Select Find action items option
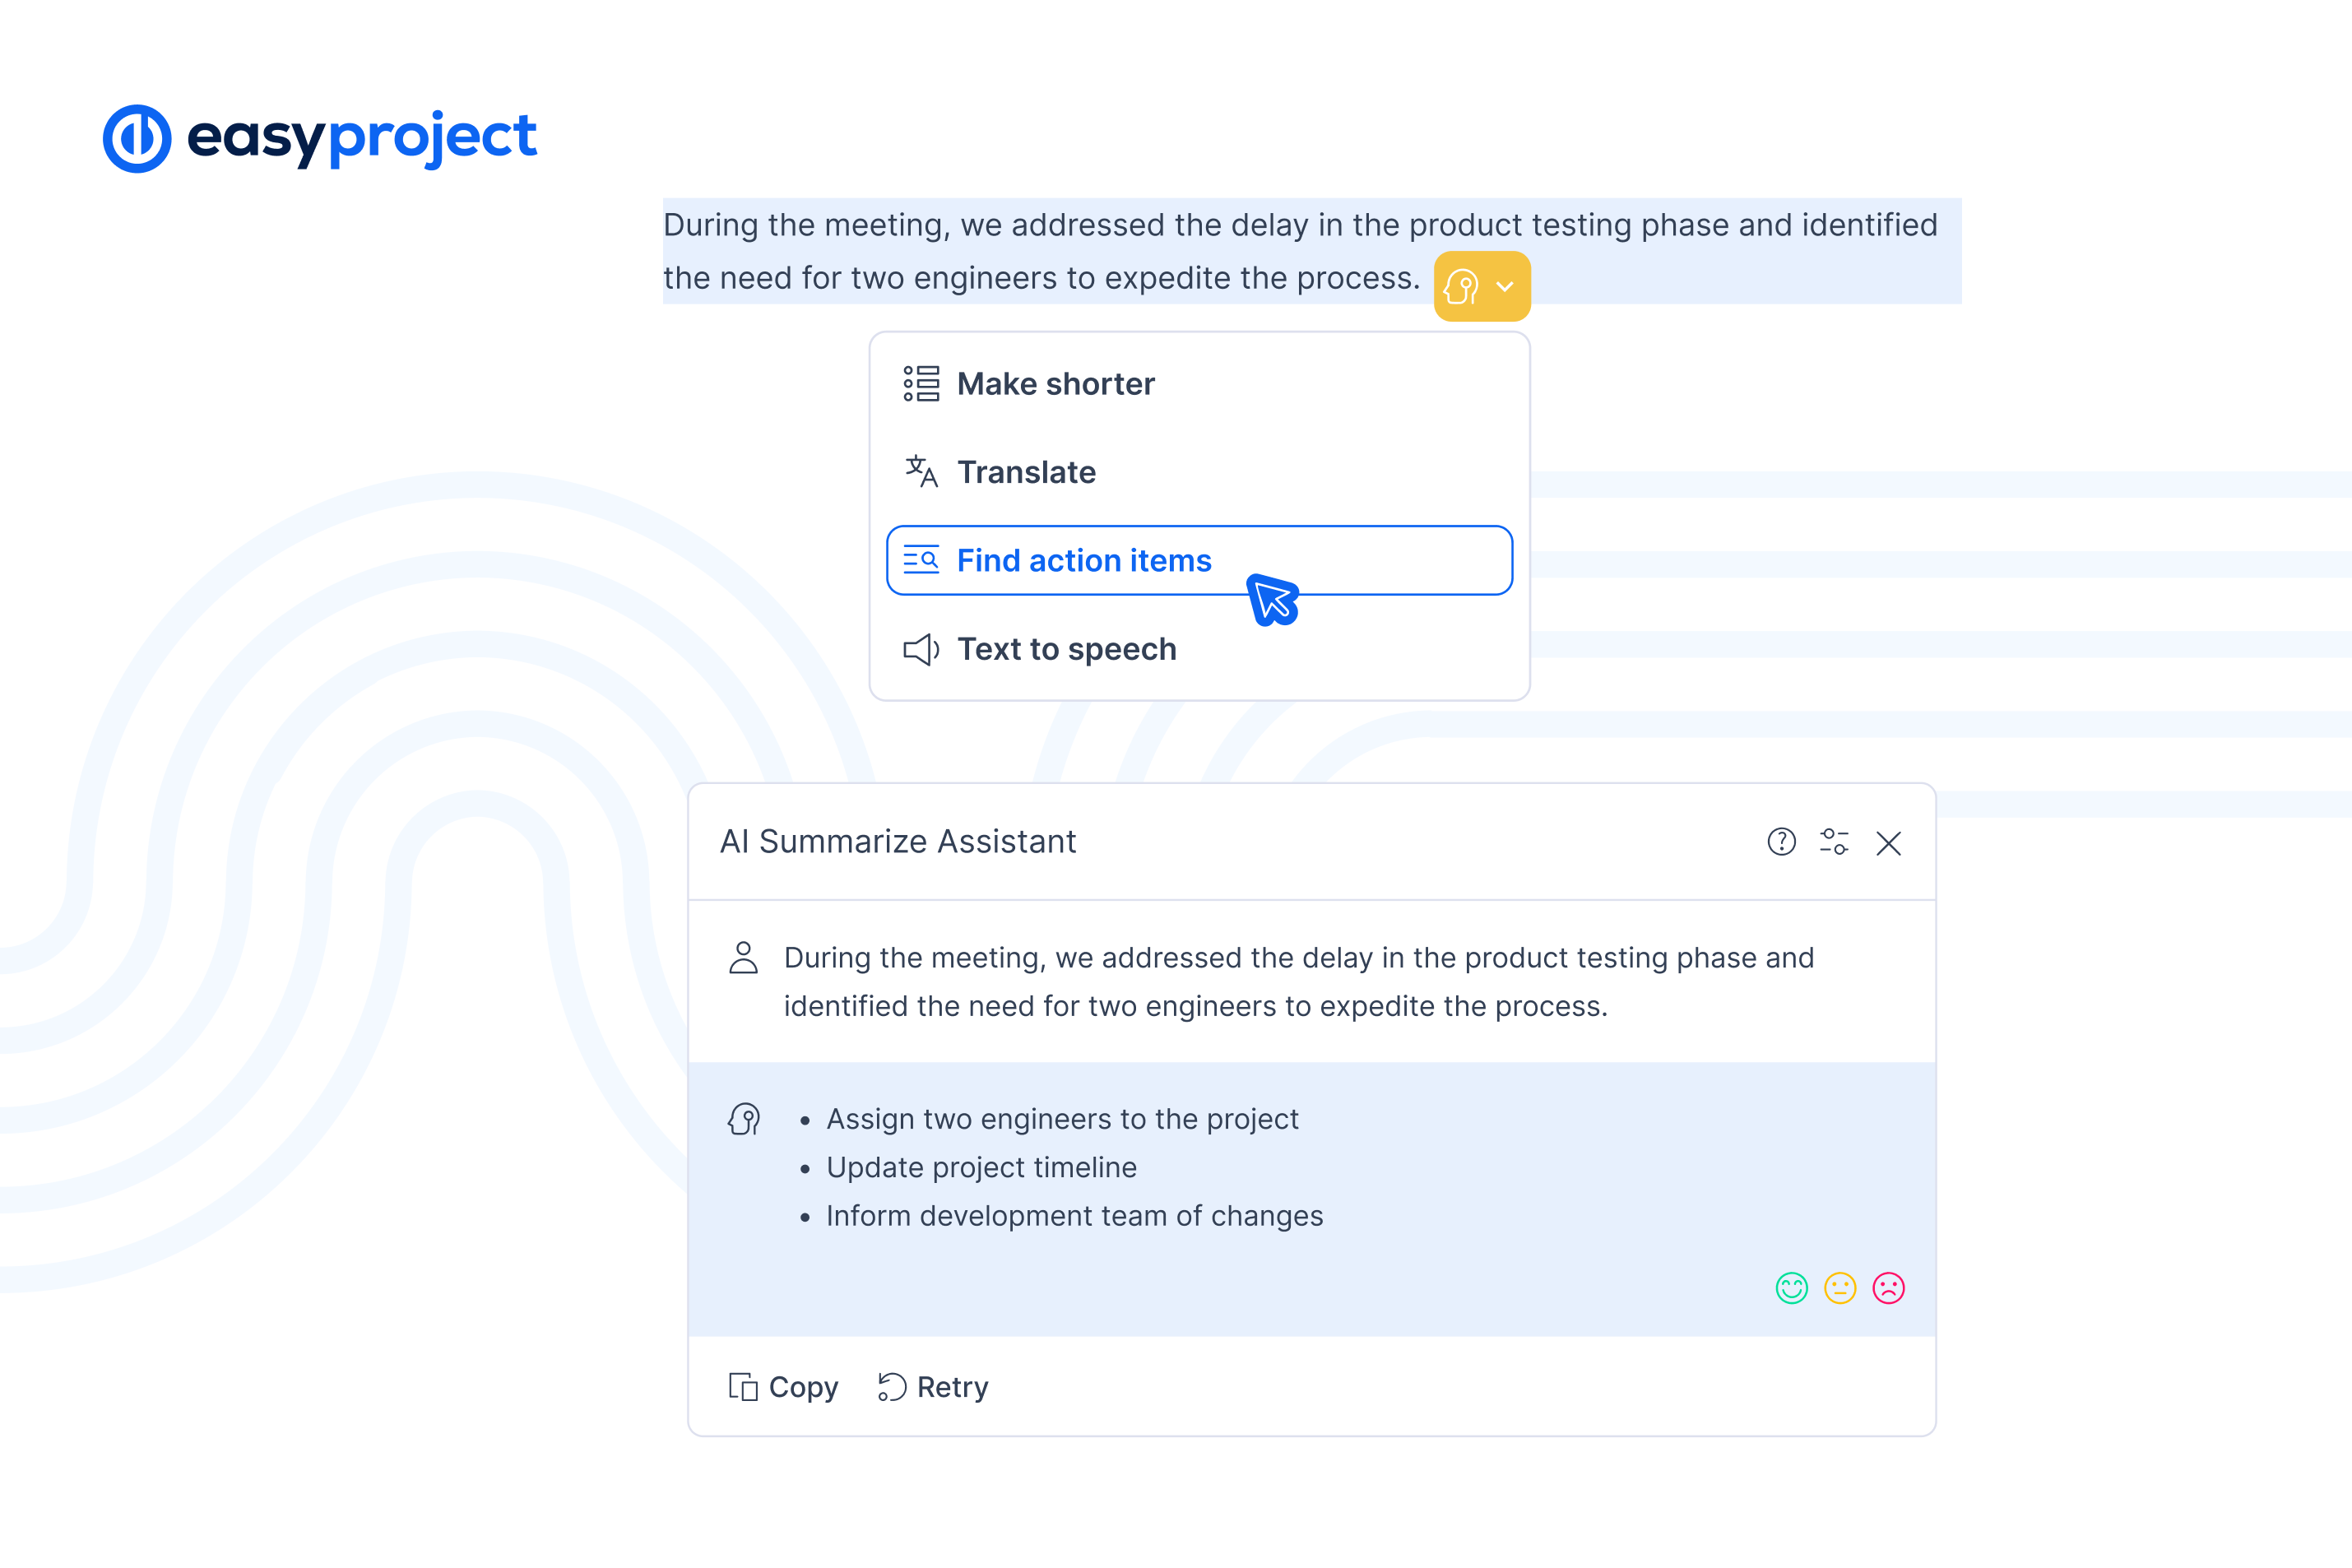2352x1568 pixels. point(1199,560)
